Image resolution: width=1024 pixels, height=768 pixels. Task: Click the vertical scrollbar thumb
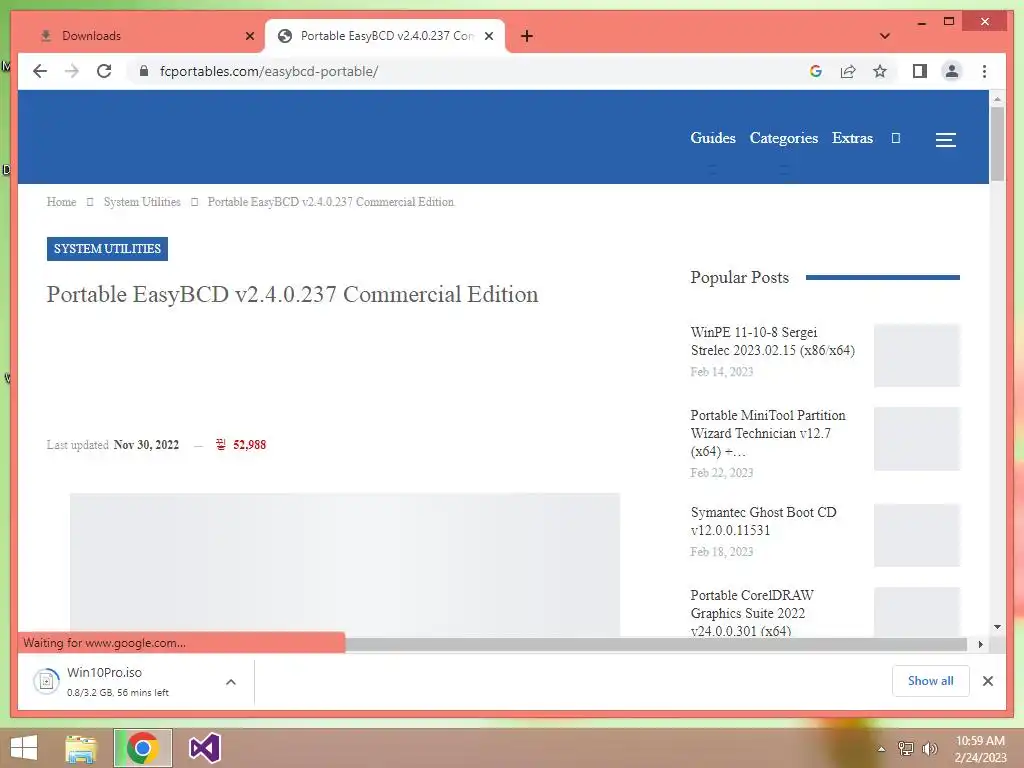(997, 143)
